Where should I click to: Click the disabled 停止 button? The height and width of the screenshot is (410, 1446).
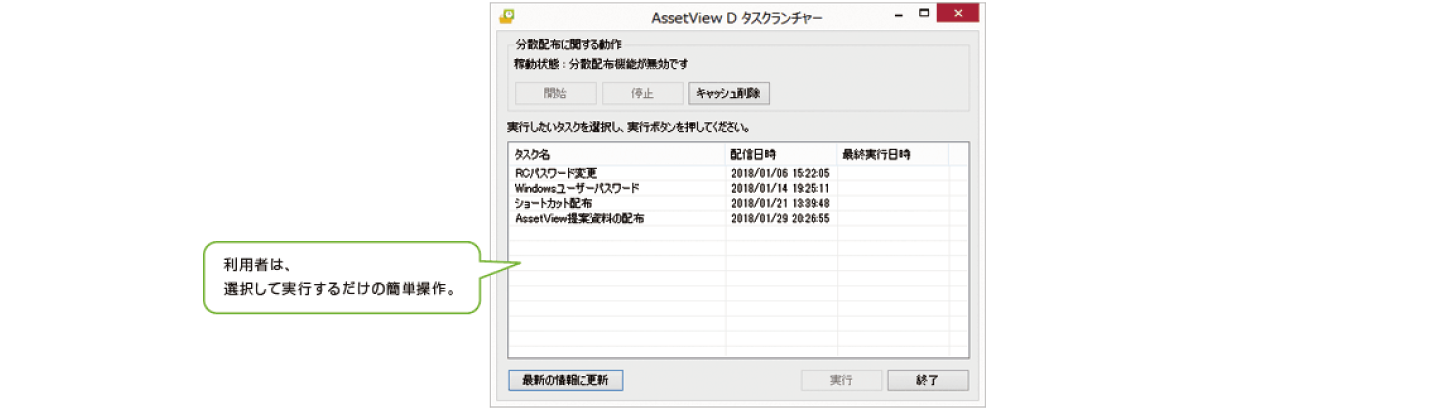[x=642, y=93]
